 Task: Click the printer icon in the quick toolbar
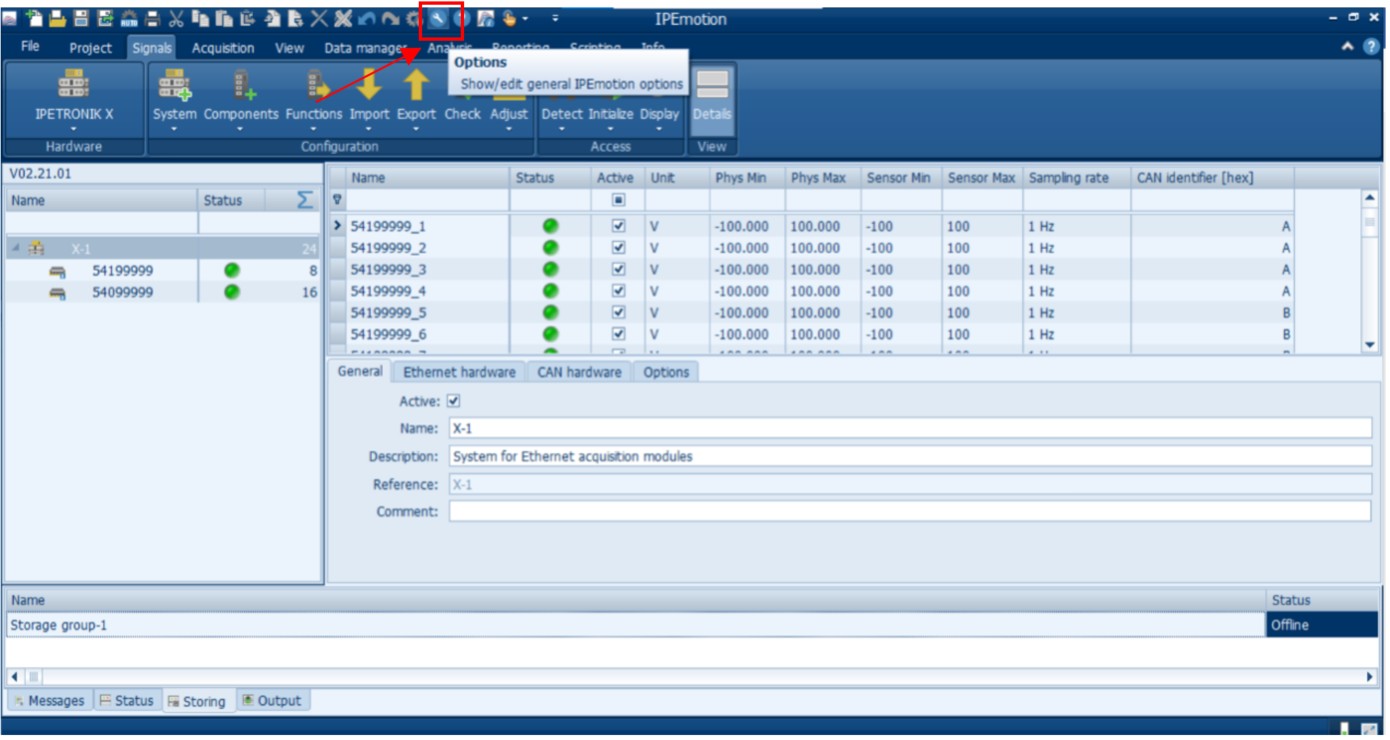coord(152,19)
